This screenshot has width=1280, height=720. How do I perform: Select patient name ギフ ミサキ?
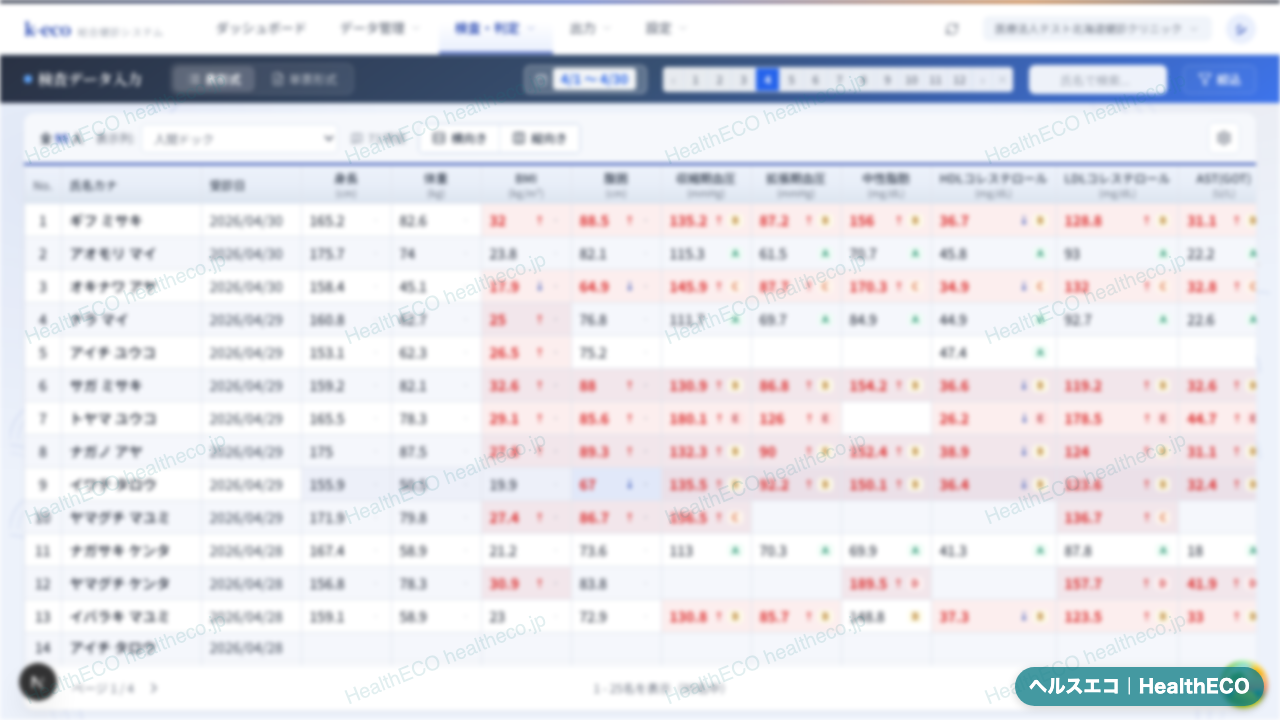coord(105,221)
